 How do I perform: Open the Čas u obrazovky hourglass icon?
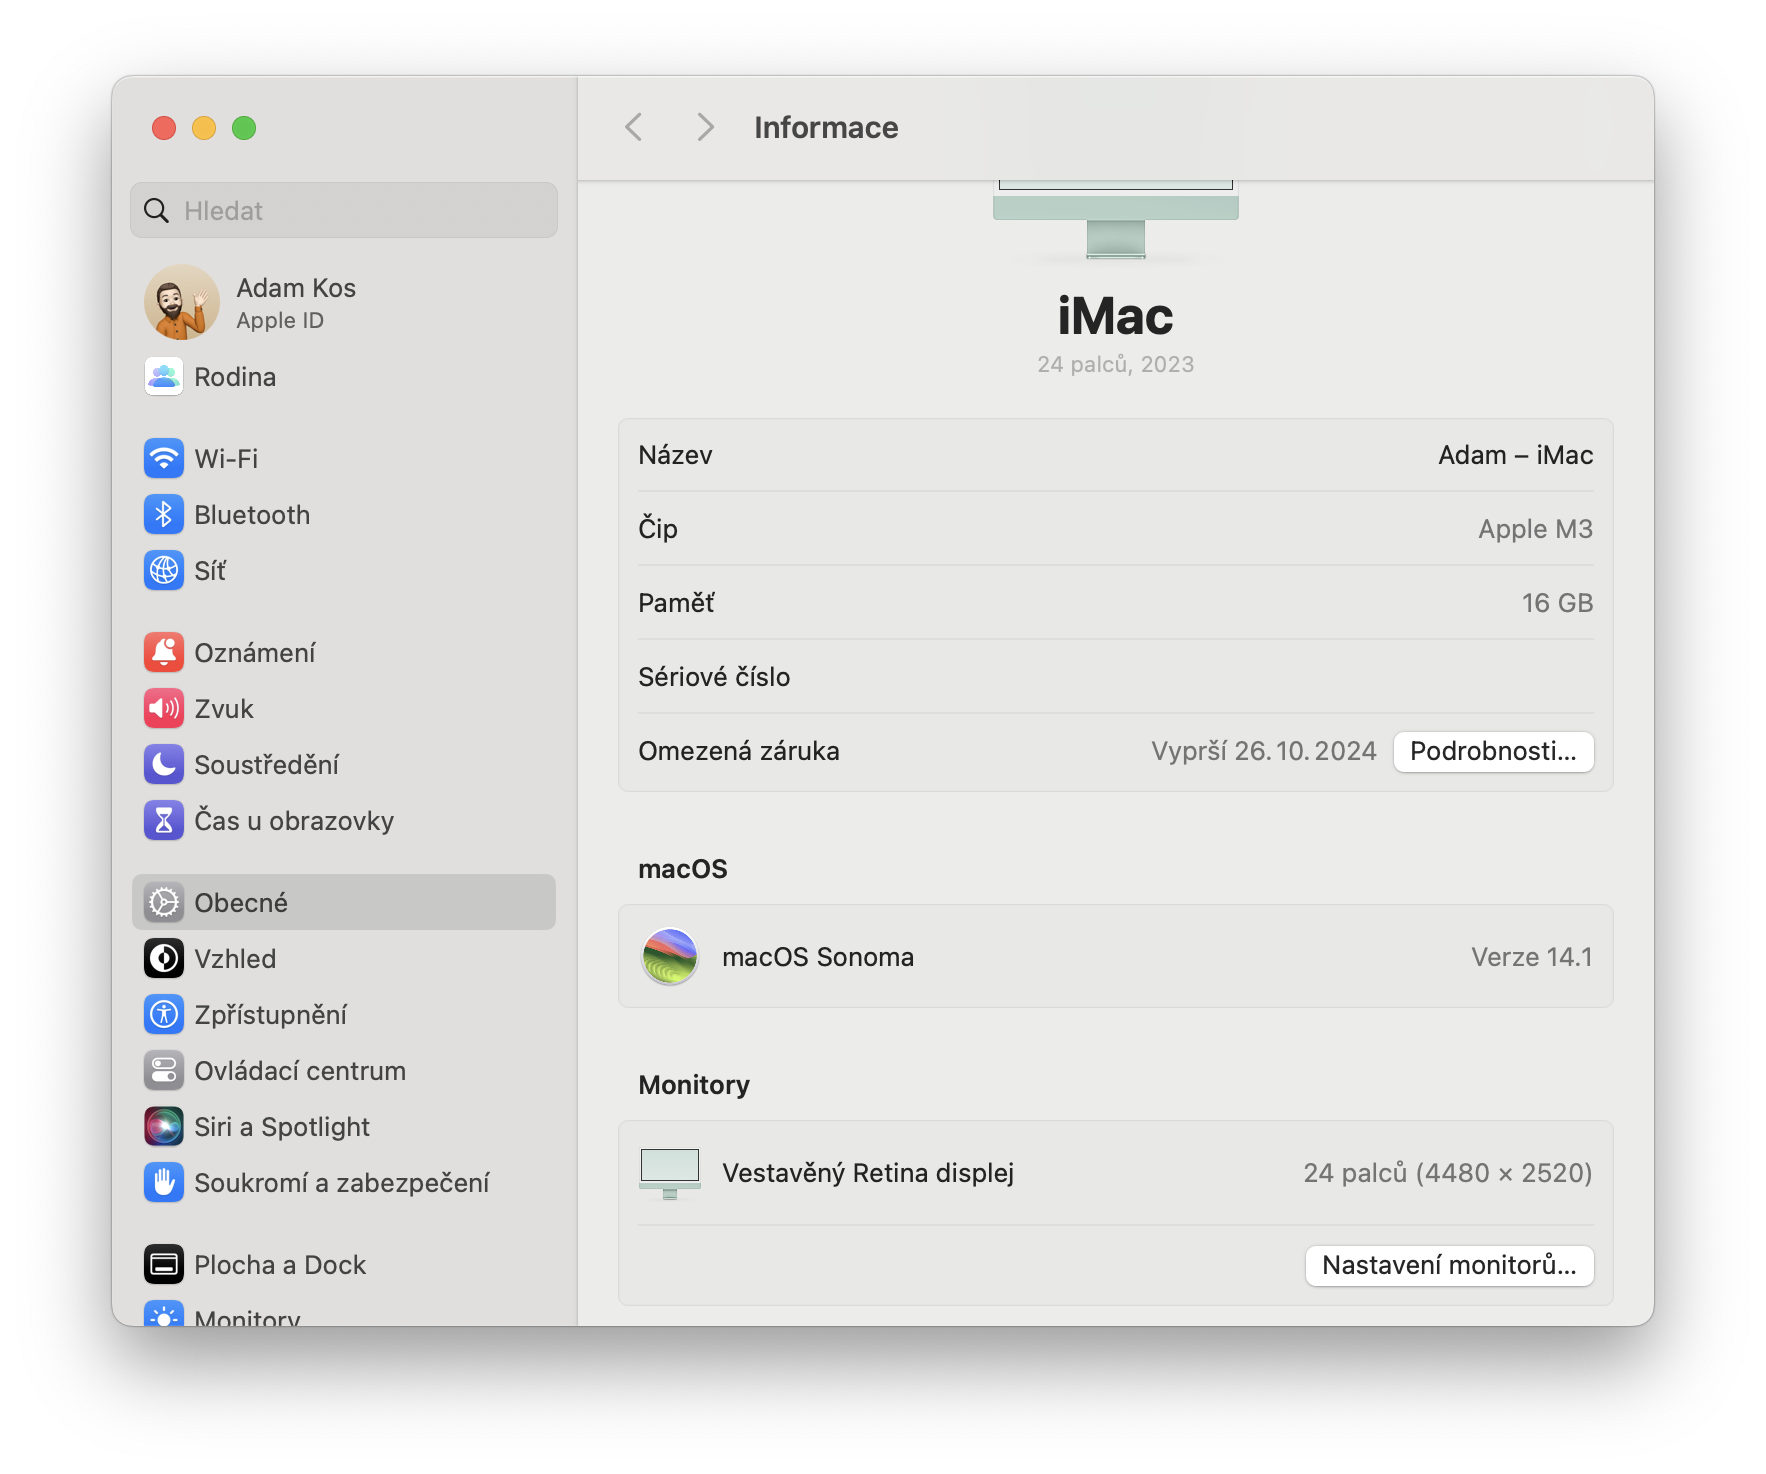coord(164,821)
